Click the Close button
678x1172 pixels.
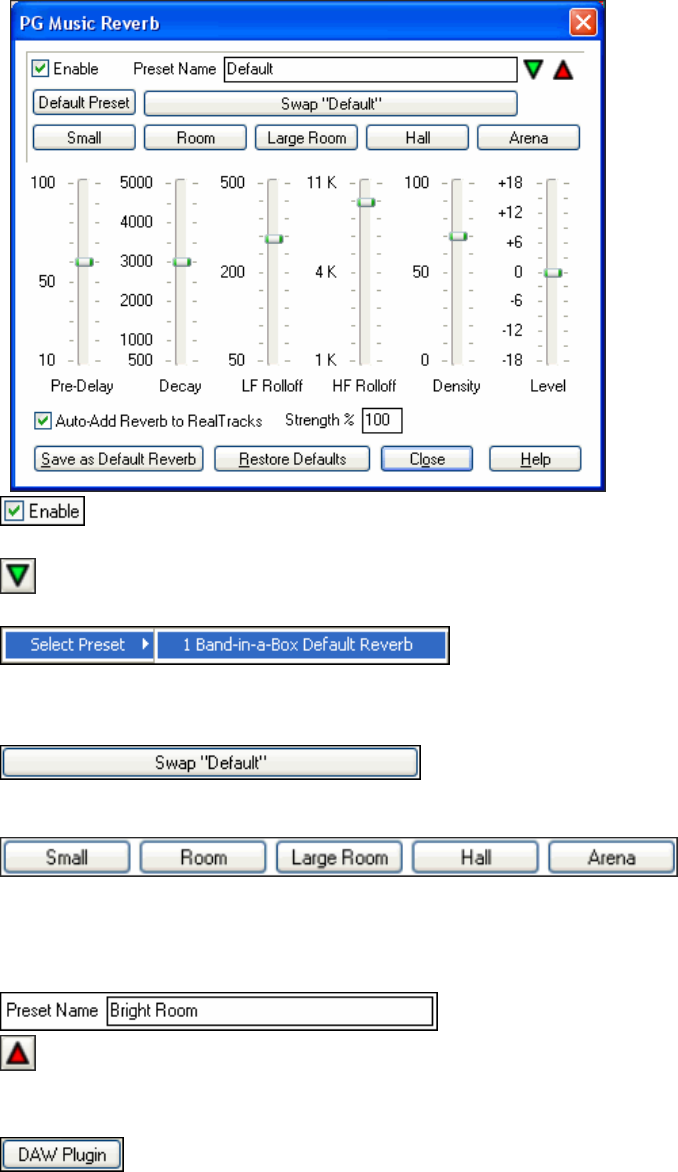427,459
